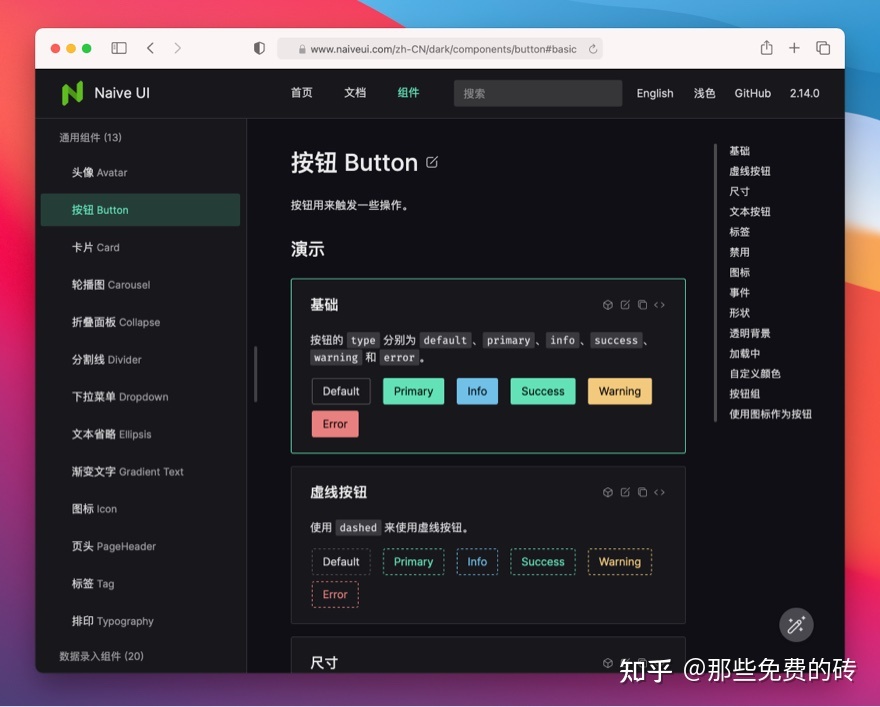Open 下拉菜单 Dropdown in the sidebar

(140, 397)
